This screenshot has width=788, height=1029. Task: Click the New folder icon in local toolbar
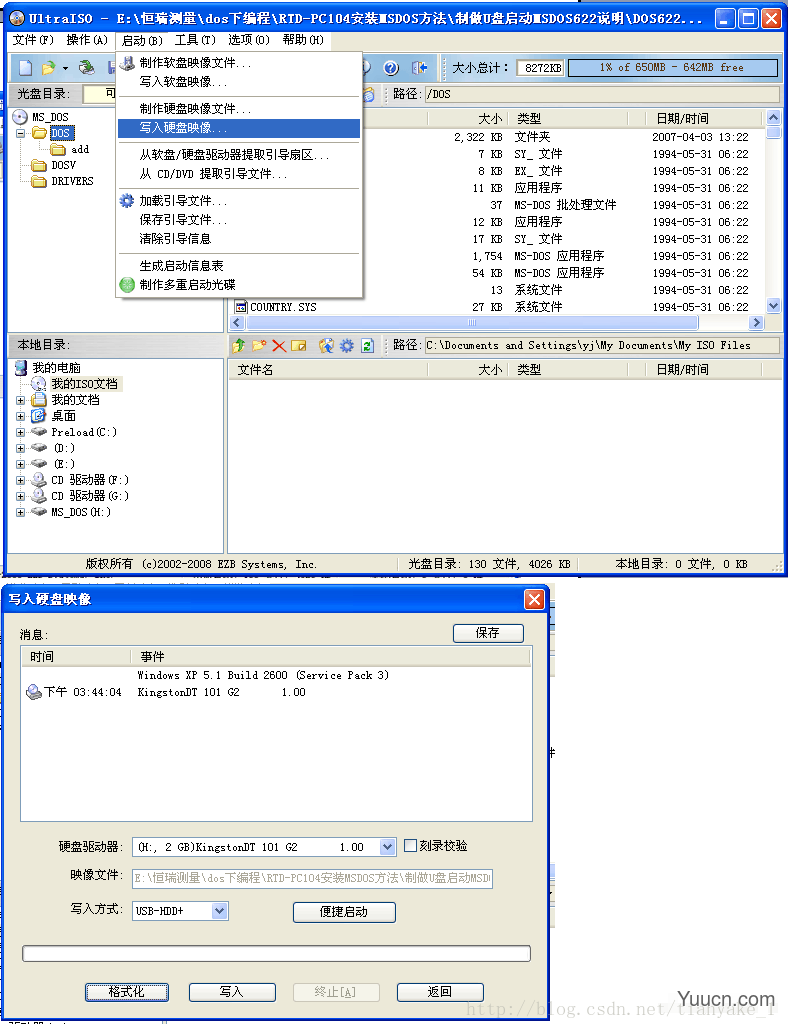click(259, 345)
